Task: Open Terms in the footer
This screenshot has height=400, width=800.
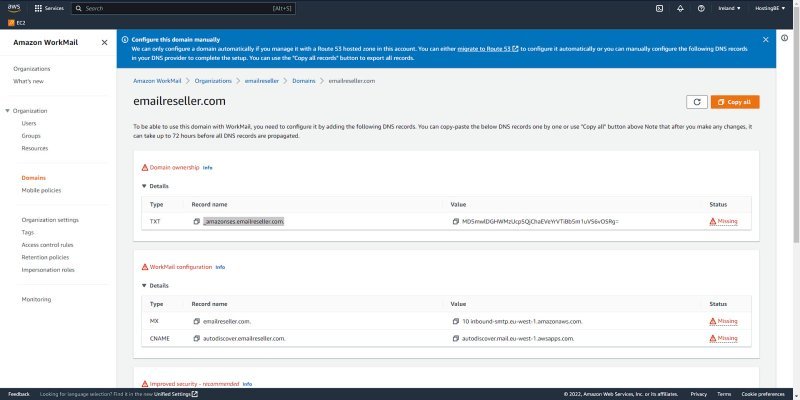Action: tap(724, 394)
